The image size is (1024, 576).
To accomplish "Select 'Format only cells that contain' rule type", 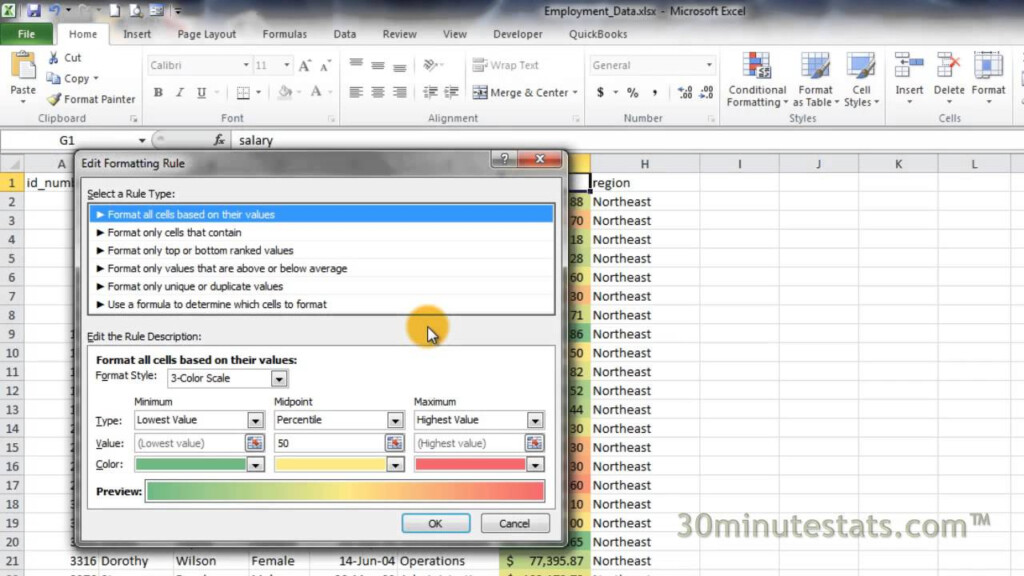I will [321, 232].
